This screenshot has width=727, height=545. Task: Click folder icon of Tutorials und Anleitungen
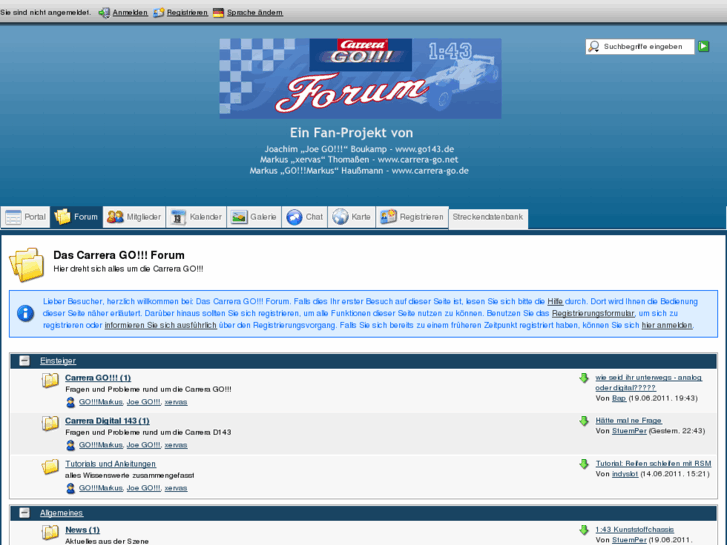coord(50,466)
